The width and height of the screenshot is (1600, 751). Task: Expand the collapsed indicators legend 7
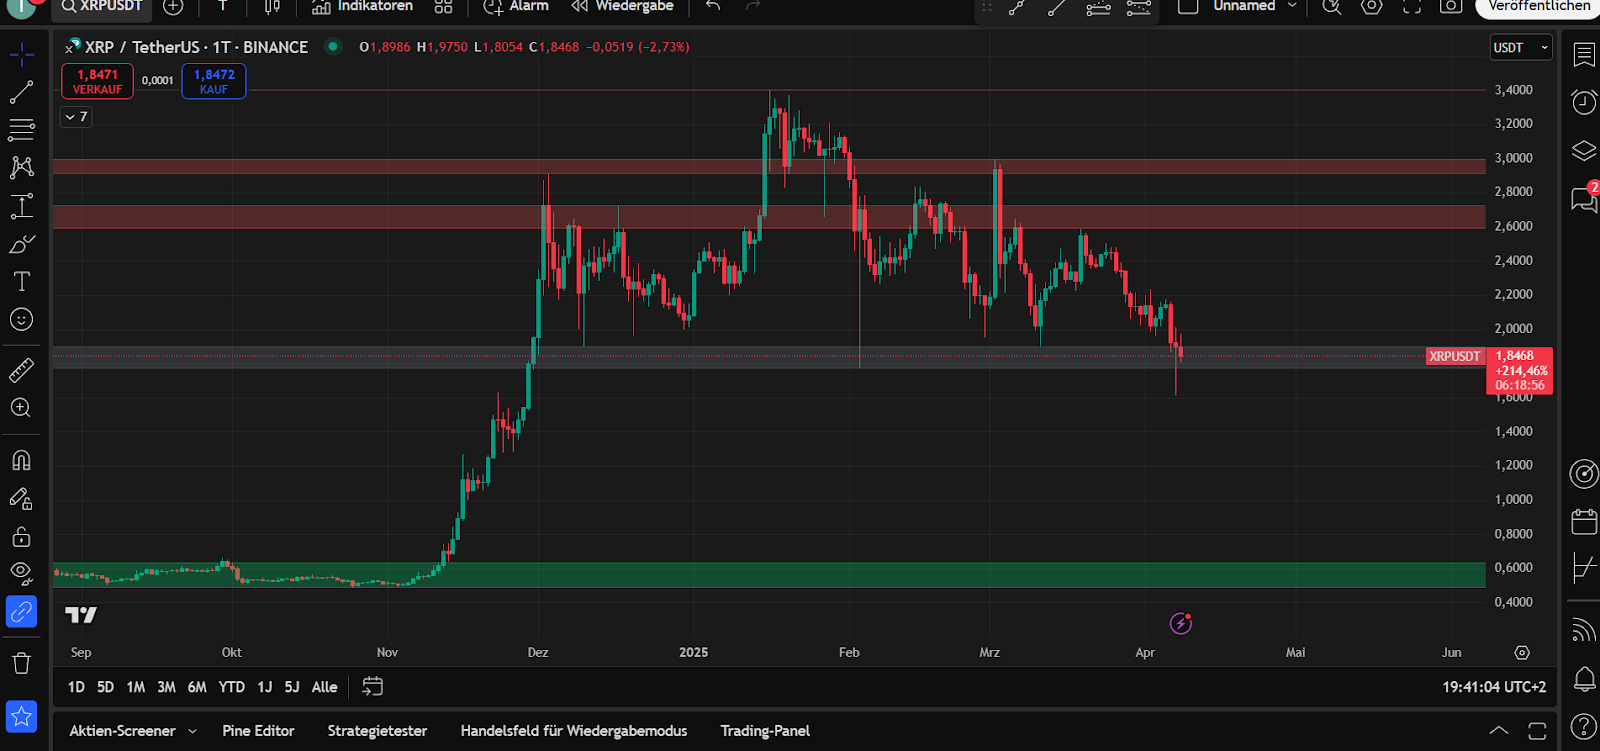coord(76,117)
